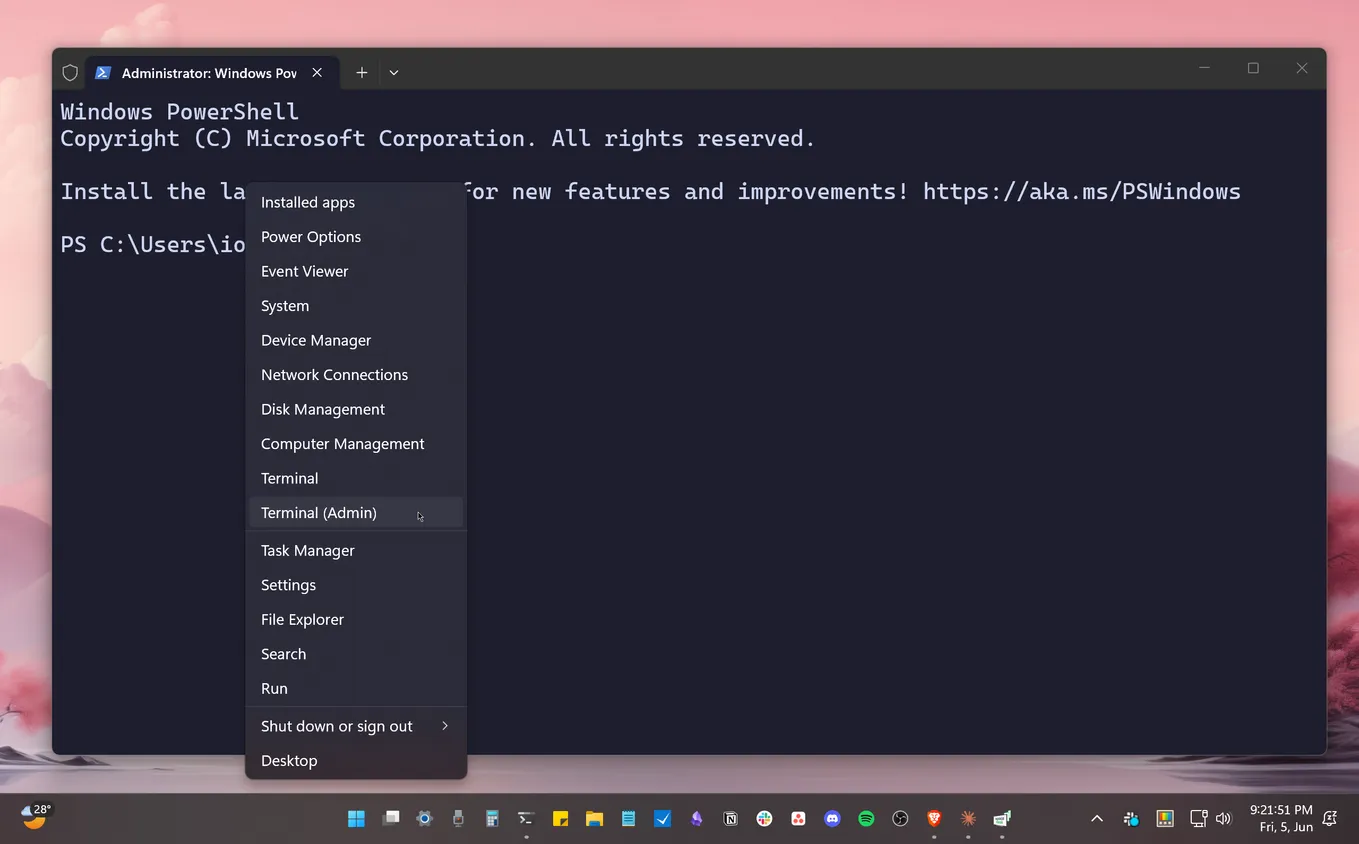
Task: Show hidden system tray icons
Action: pos(1097,819)
